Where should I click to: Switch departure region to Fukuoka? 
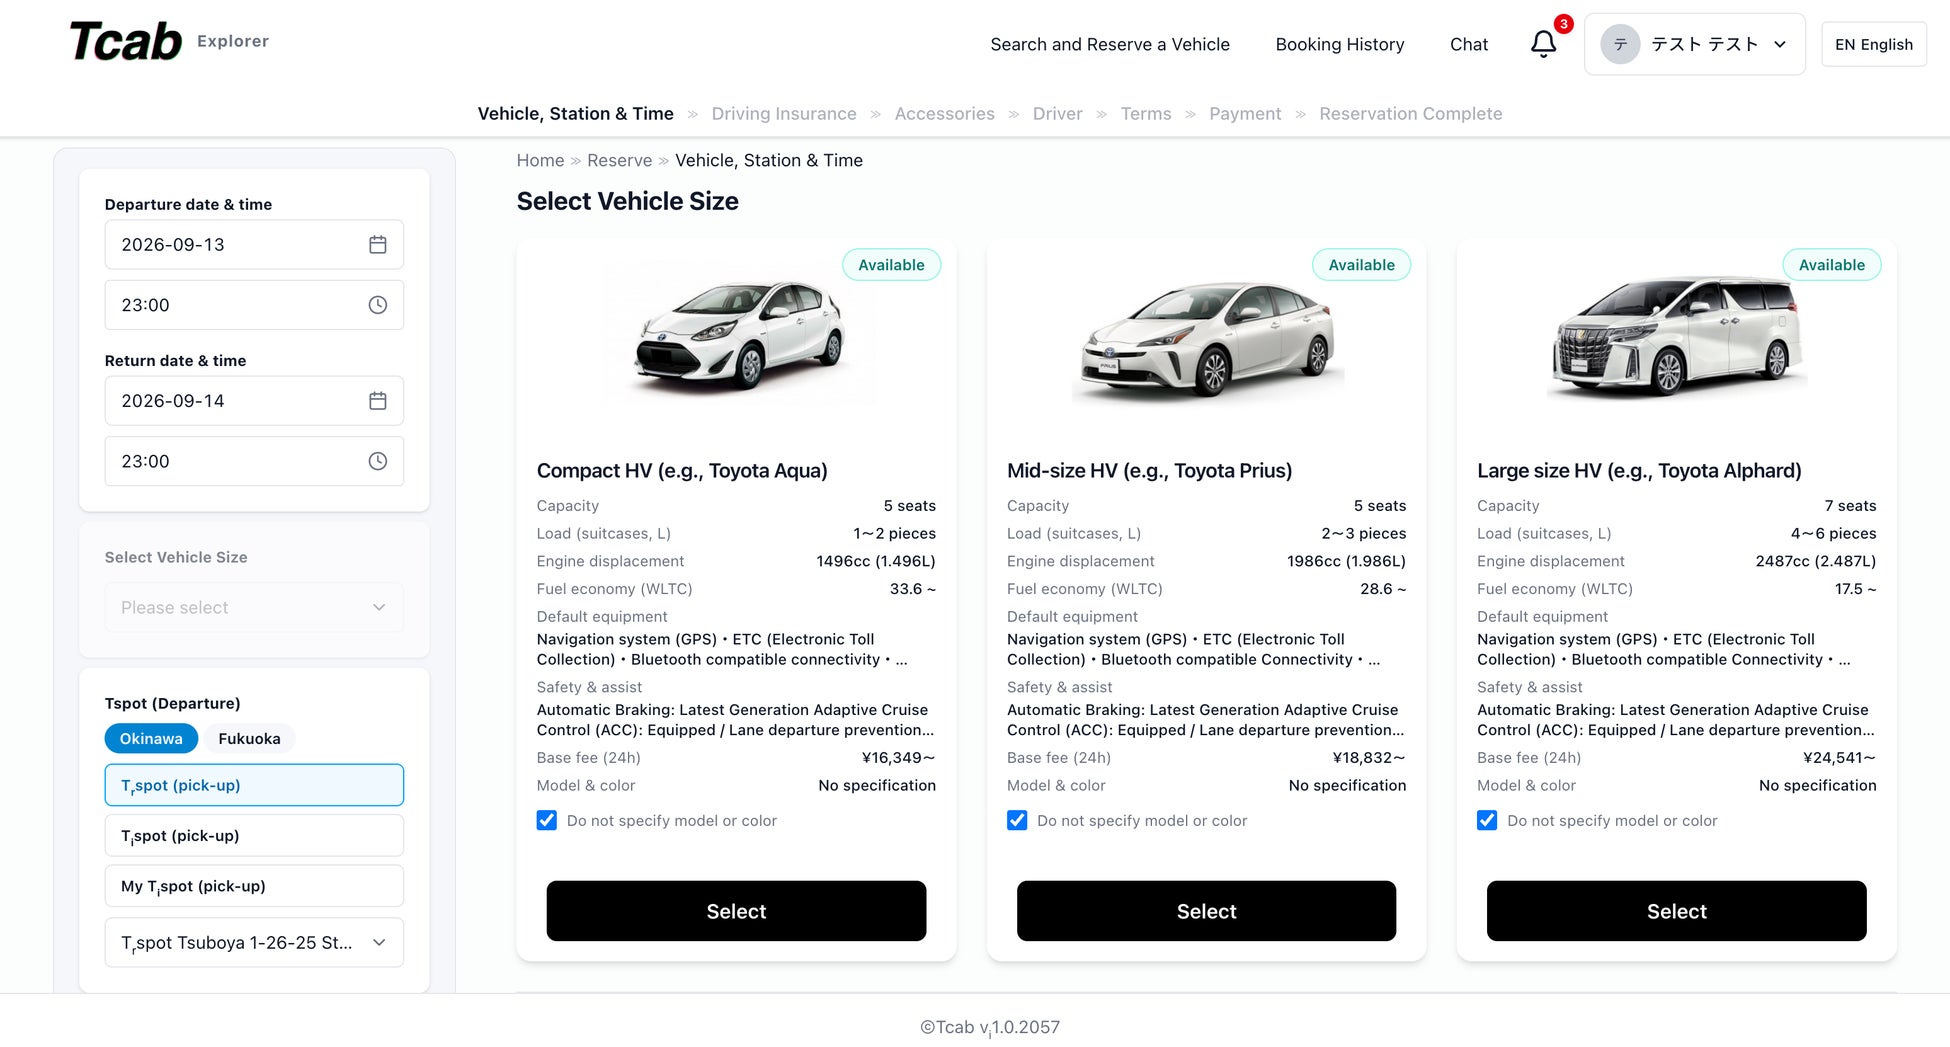[x=249, y=739]
